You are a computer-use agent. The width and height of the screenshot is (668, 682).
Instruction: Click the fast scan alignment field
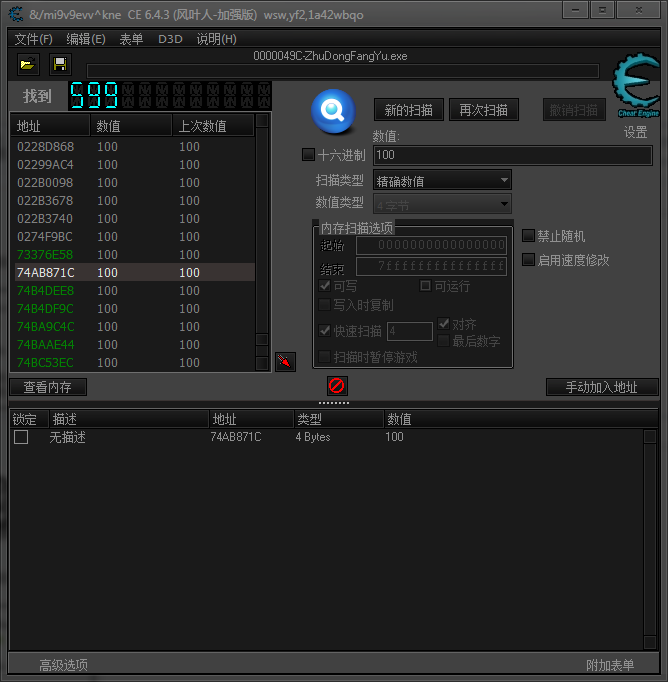[x=410, y=331]
